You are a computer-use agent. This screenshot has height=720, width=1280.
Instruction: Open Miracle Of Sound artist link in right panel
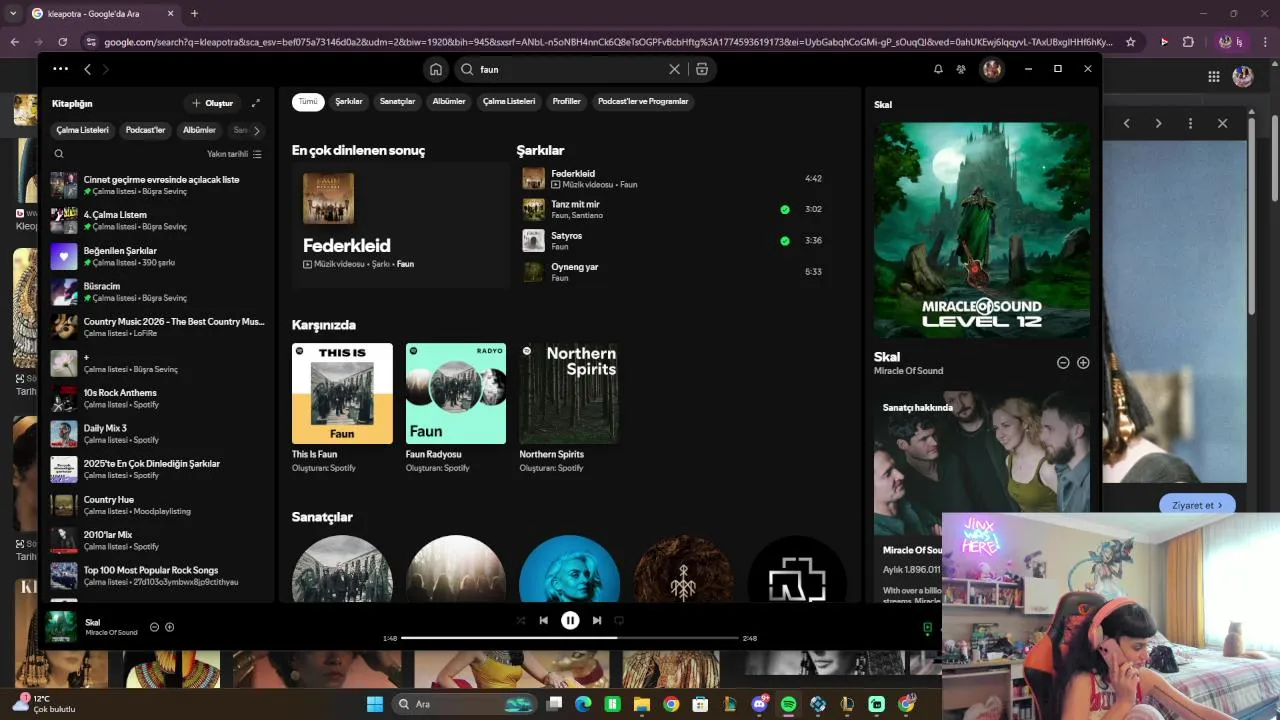pyautogui.click(x=908, y=371)
